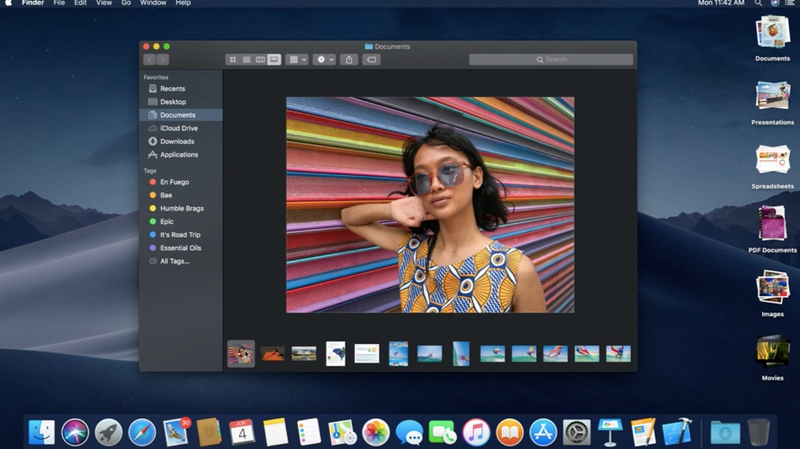
Task: Select the purple Essential Oils tag
Action: pyautogui.click(x=181, y=248)
